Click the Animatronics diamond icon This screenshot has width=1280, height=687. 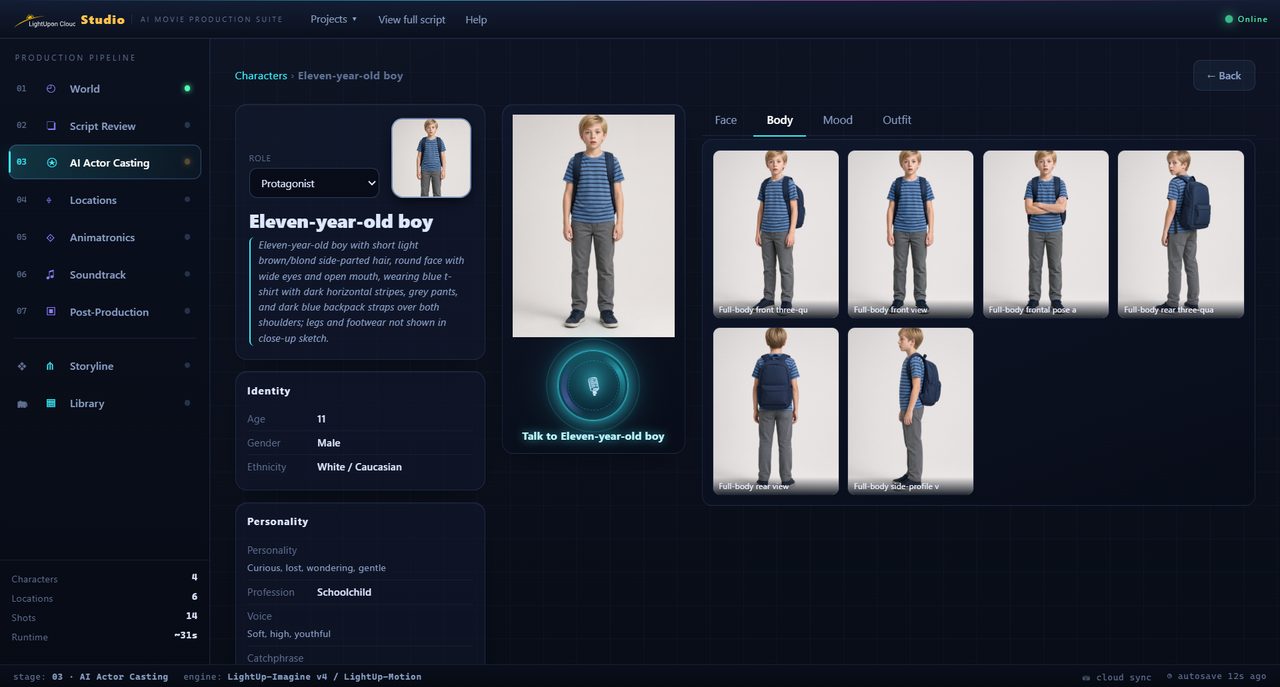(51, 238)
